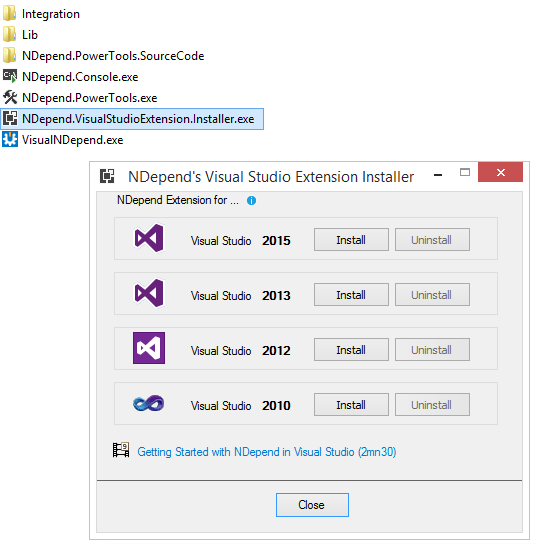The height and width of the screenshot is (550, 538).
Task: Select the NDepend.Console.exe file name
Action: point(80,77)
